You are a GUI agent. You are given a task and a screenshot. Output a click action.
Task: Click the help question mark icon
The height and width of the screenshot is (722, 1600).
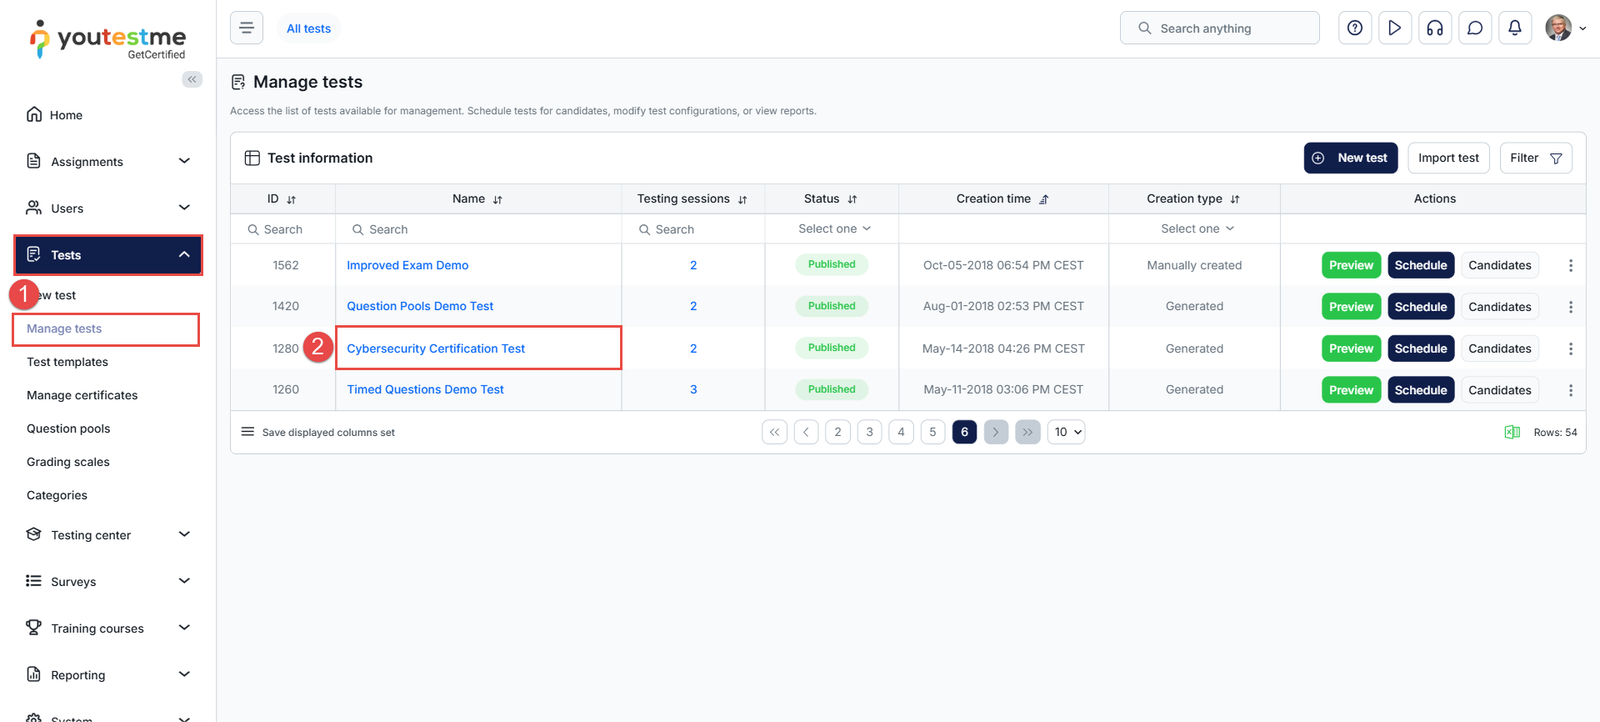[1354, 28]
